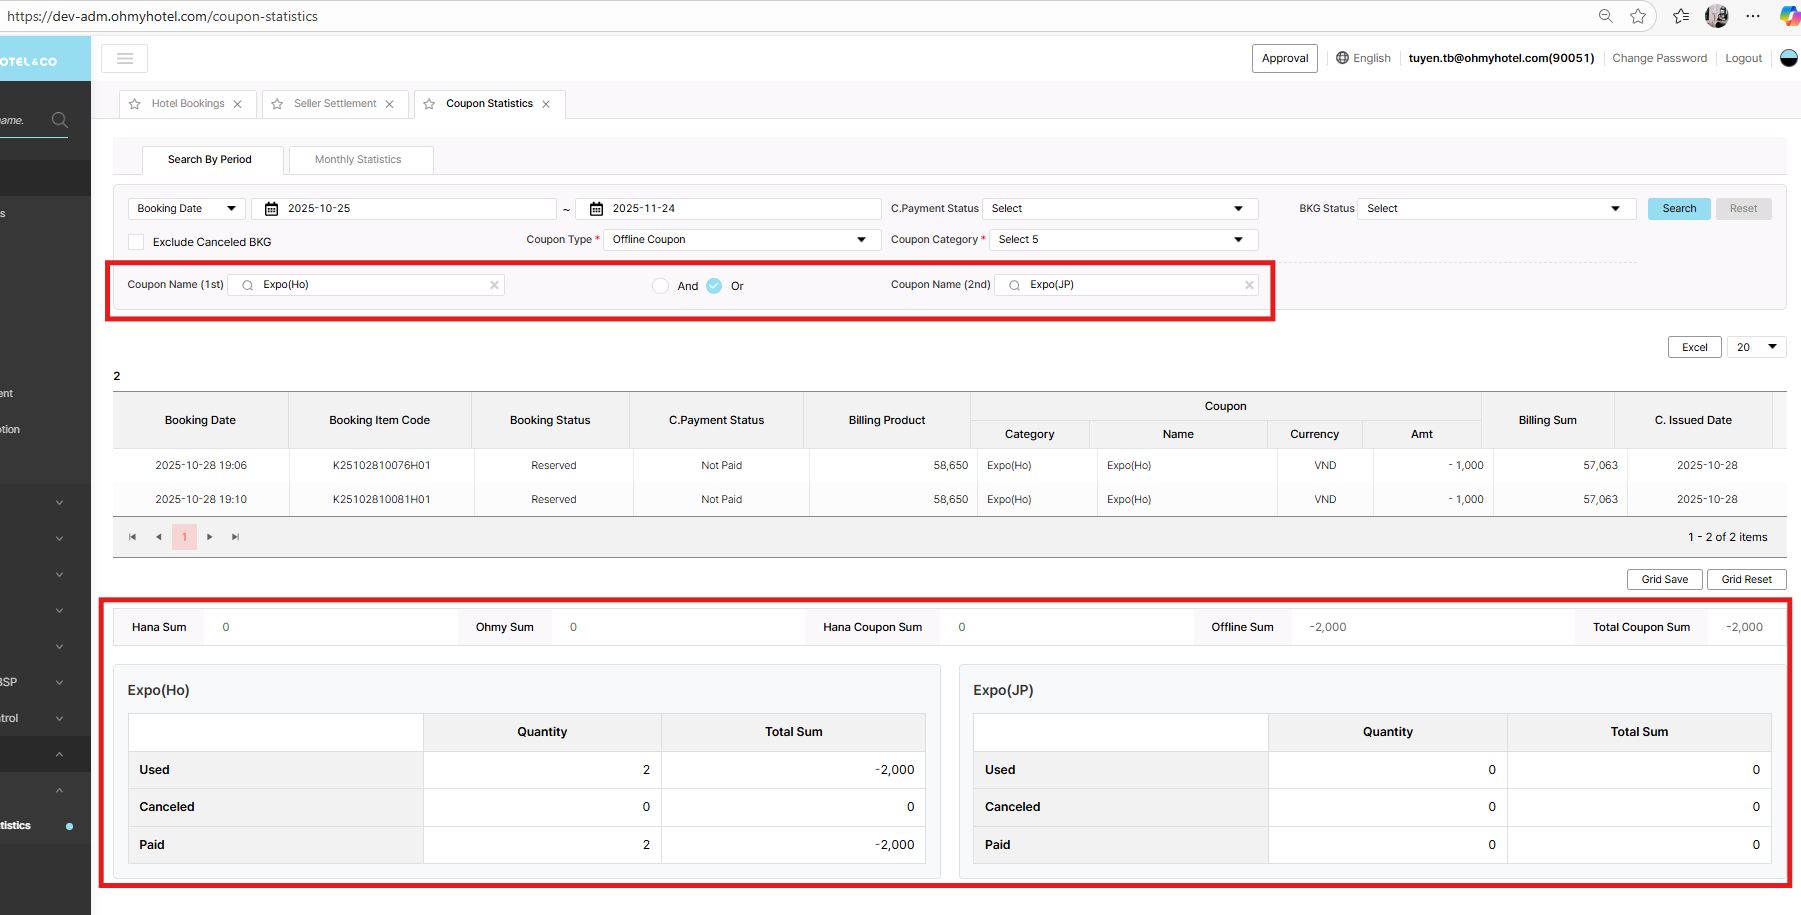
Task: Clear the Coupon Name (1st) field
Action: click(494, 285)
